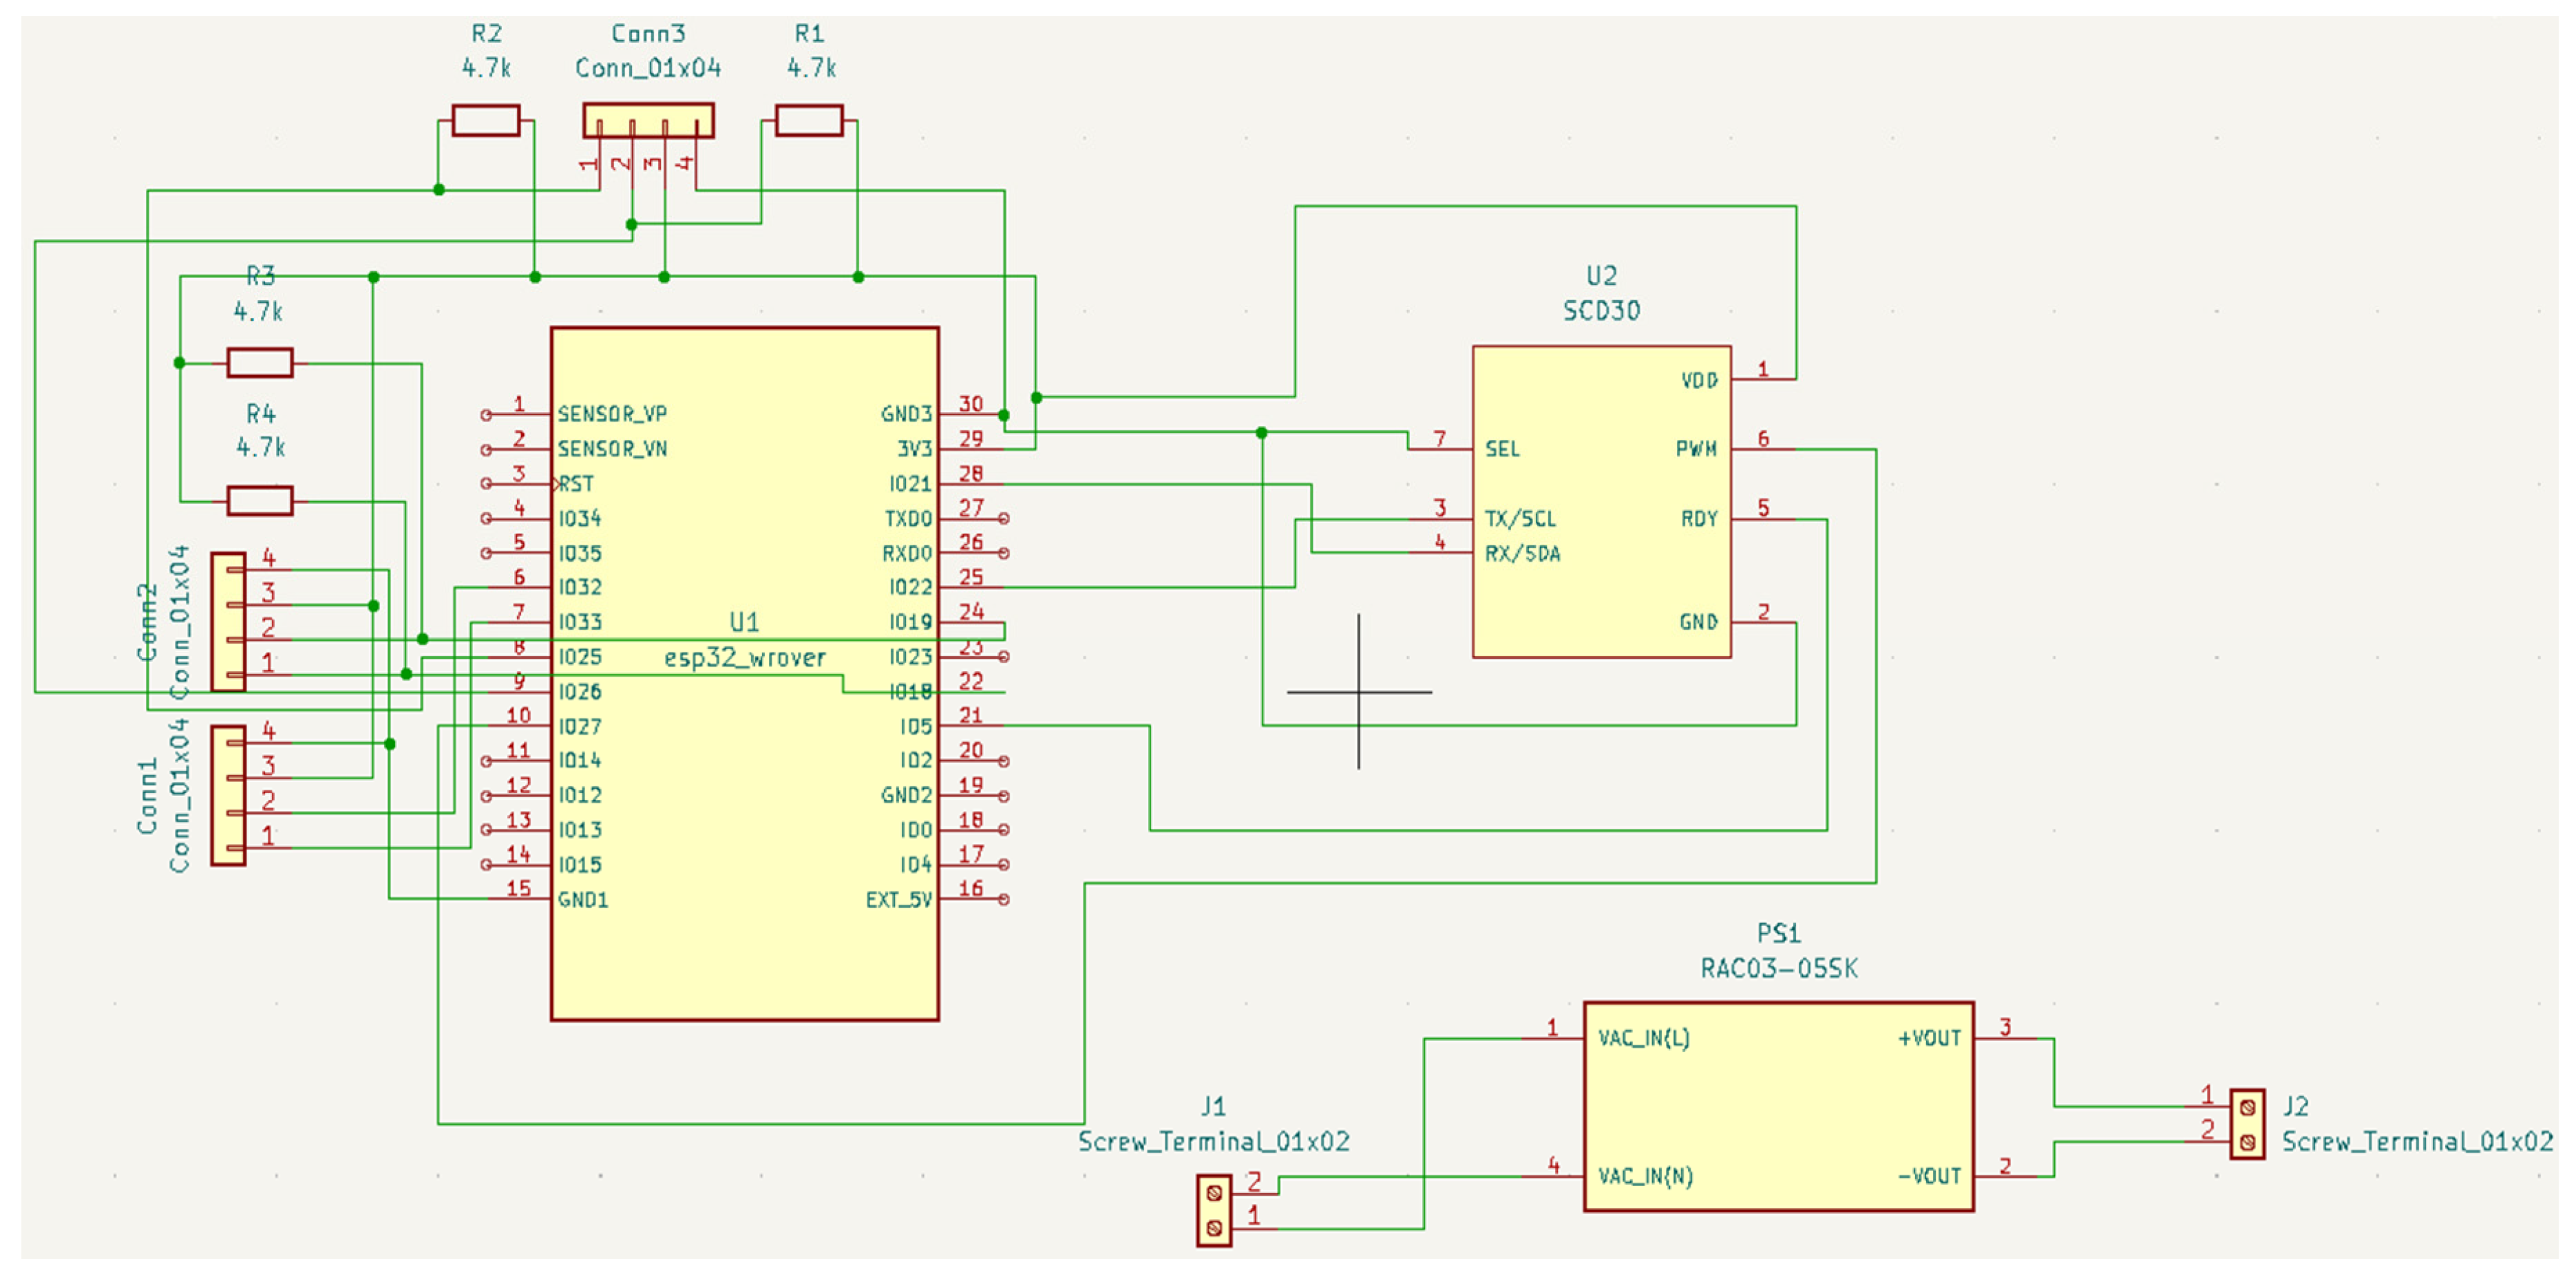Click the +VOUT pin label on PS1
This screenshot has width=2576, height=1277.
1929,1038
